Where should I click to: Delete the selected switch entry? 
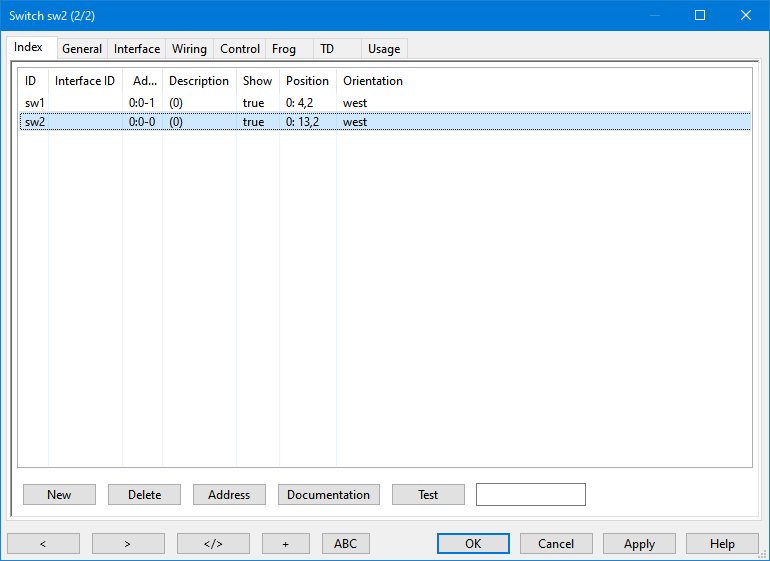pyautogui.click(x=144, y=495)
